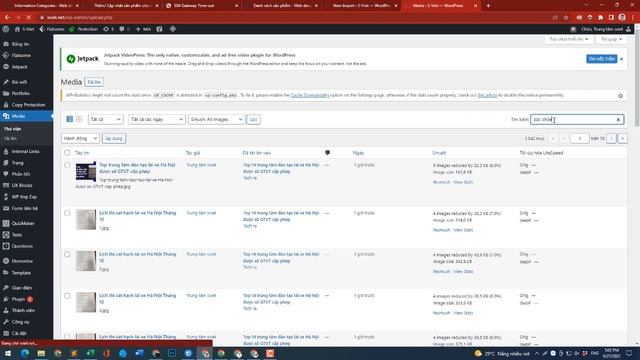This screenshot has width=640, height=360.
Task: Open the media type filter dropdown (Tất cả)
Action: pos(105,119)
